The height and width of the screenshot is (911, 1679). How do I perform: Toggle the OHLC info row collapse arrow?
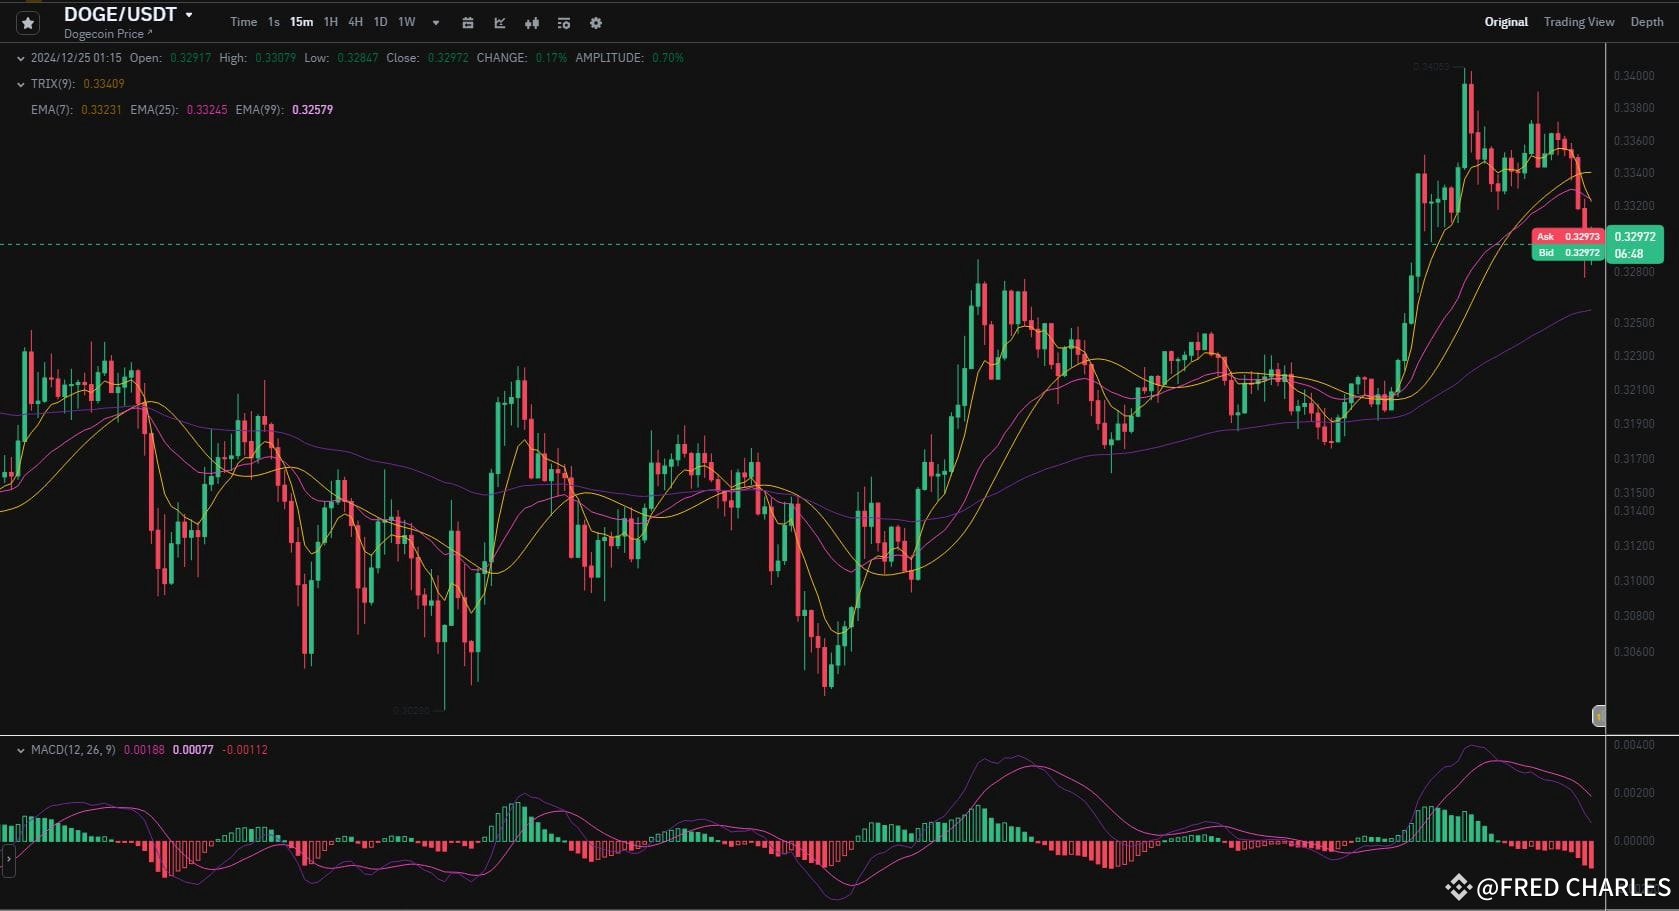click(21, 58)
